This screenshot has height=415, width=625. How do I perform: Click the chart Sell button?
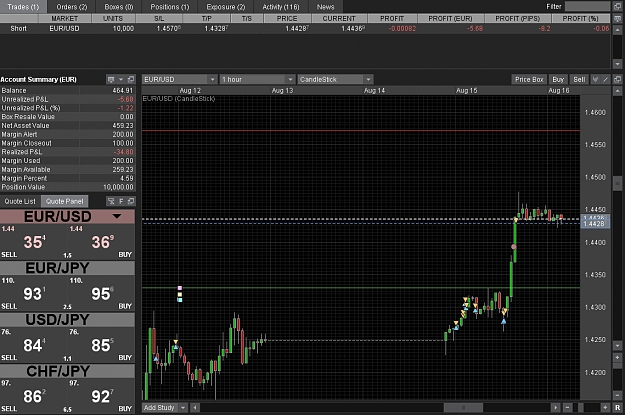579,79
